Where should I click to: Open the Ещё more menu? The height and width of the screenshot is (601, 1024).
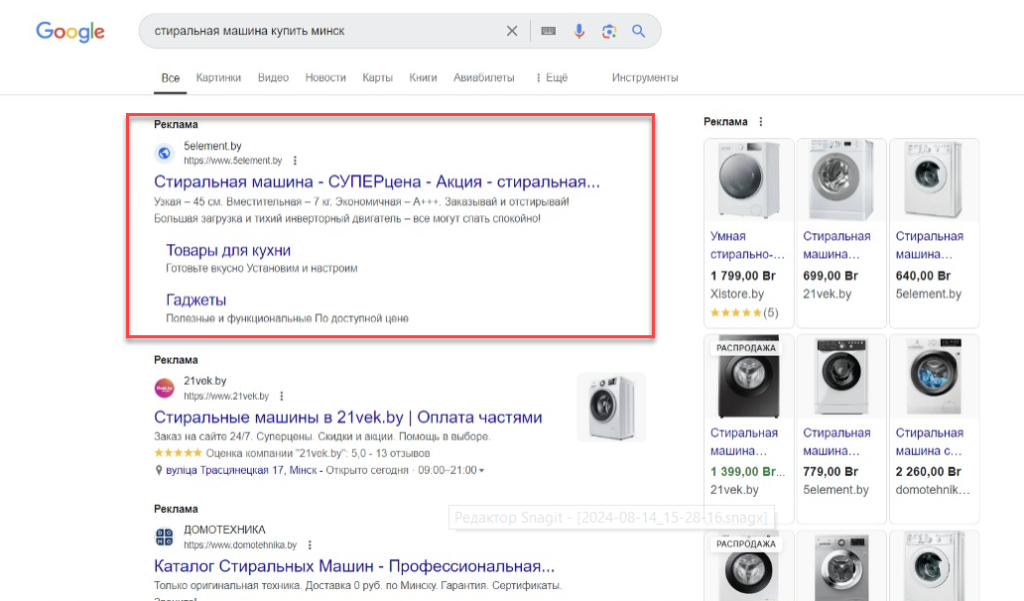tap(552, 78)
